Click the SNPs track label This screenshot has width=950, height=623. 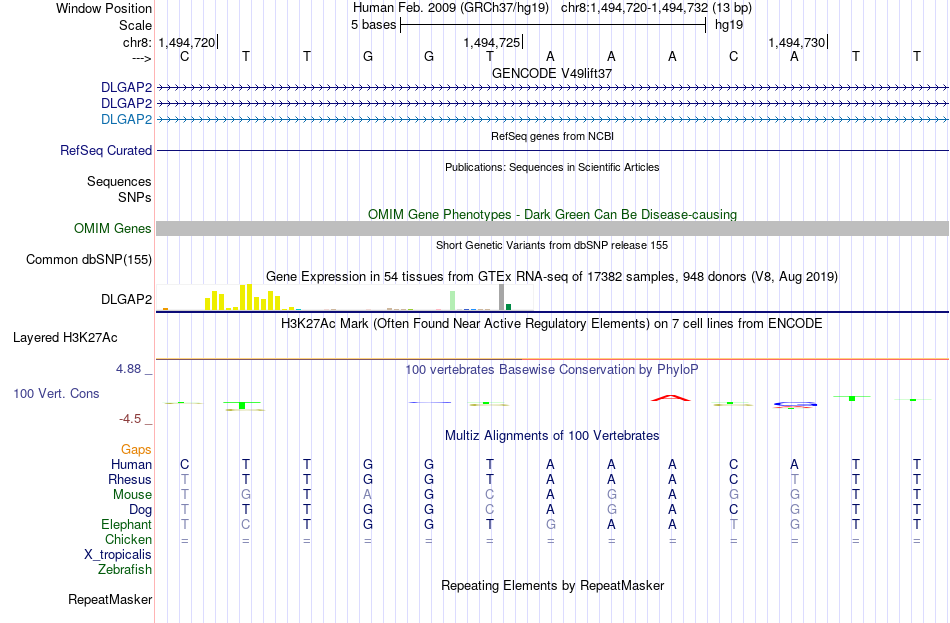point(135,198)
